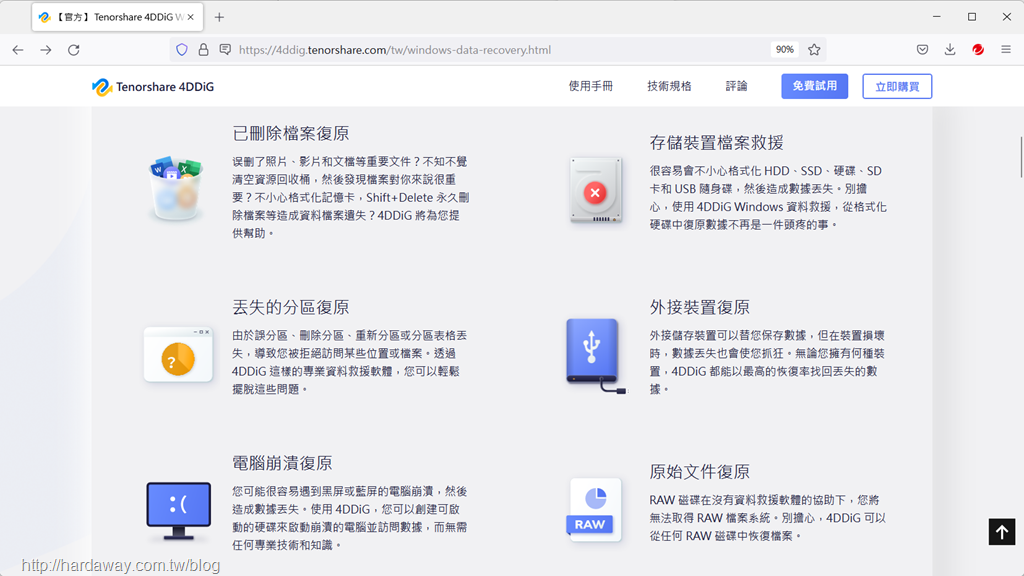The height and width of the screenshot is (576, 1024).
Task: Go forward to the next page
Action: point(46,50)
